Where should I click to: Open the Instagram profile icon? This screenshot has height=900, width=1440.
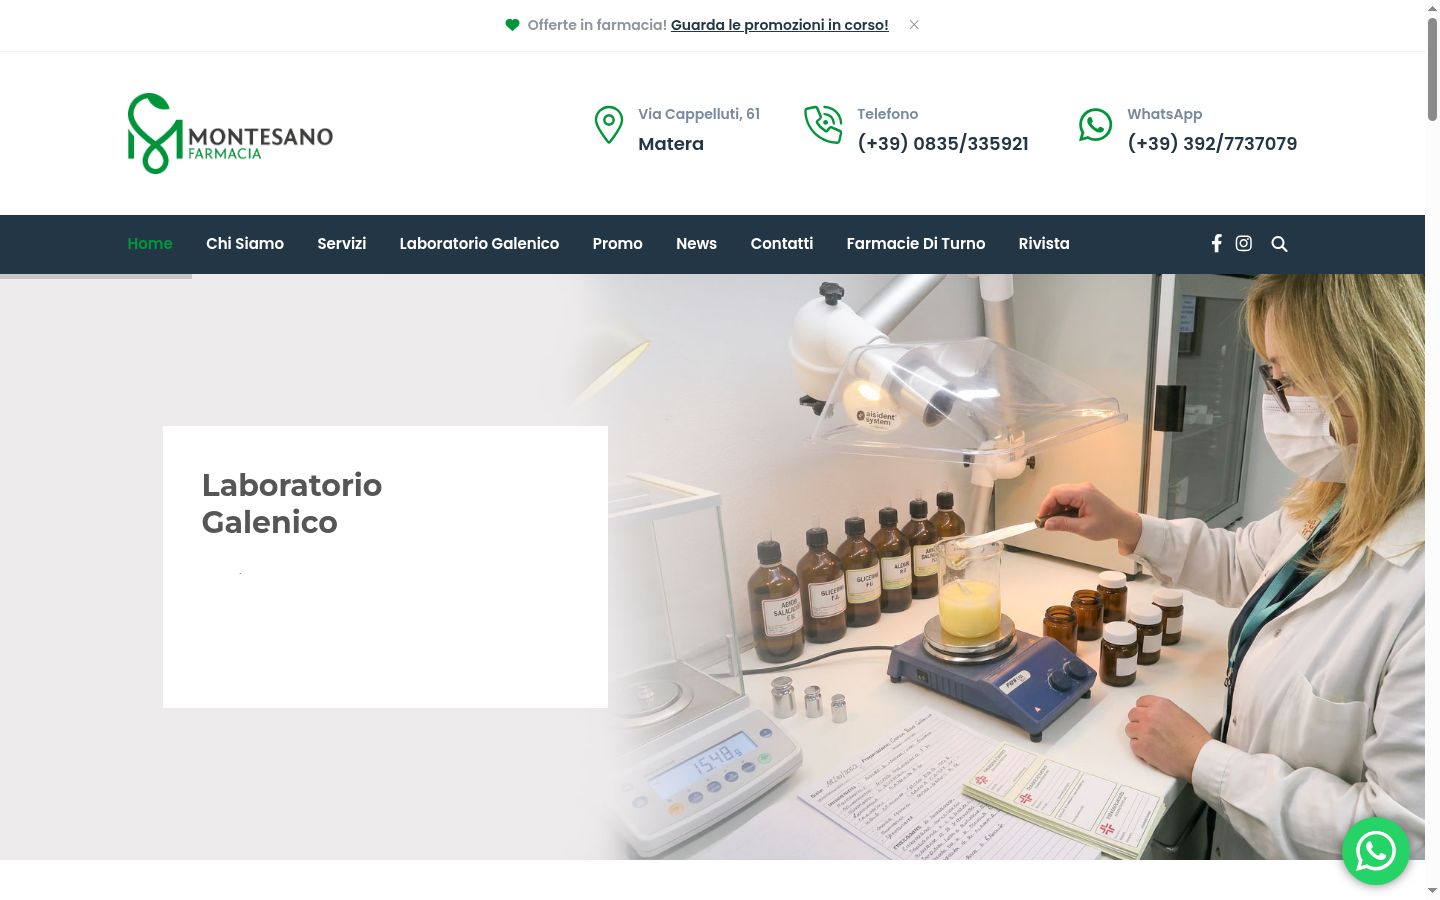[x=1243, y=243]
